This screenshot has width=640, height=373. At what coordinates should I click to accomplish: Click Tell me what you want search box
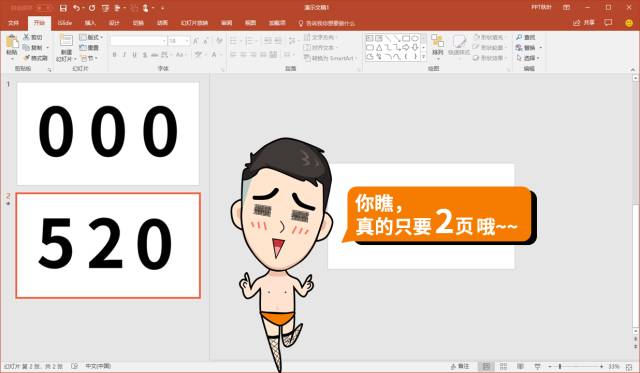[x=327, y=23]
